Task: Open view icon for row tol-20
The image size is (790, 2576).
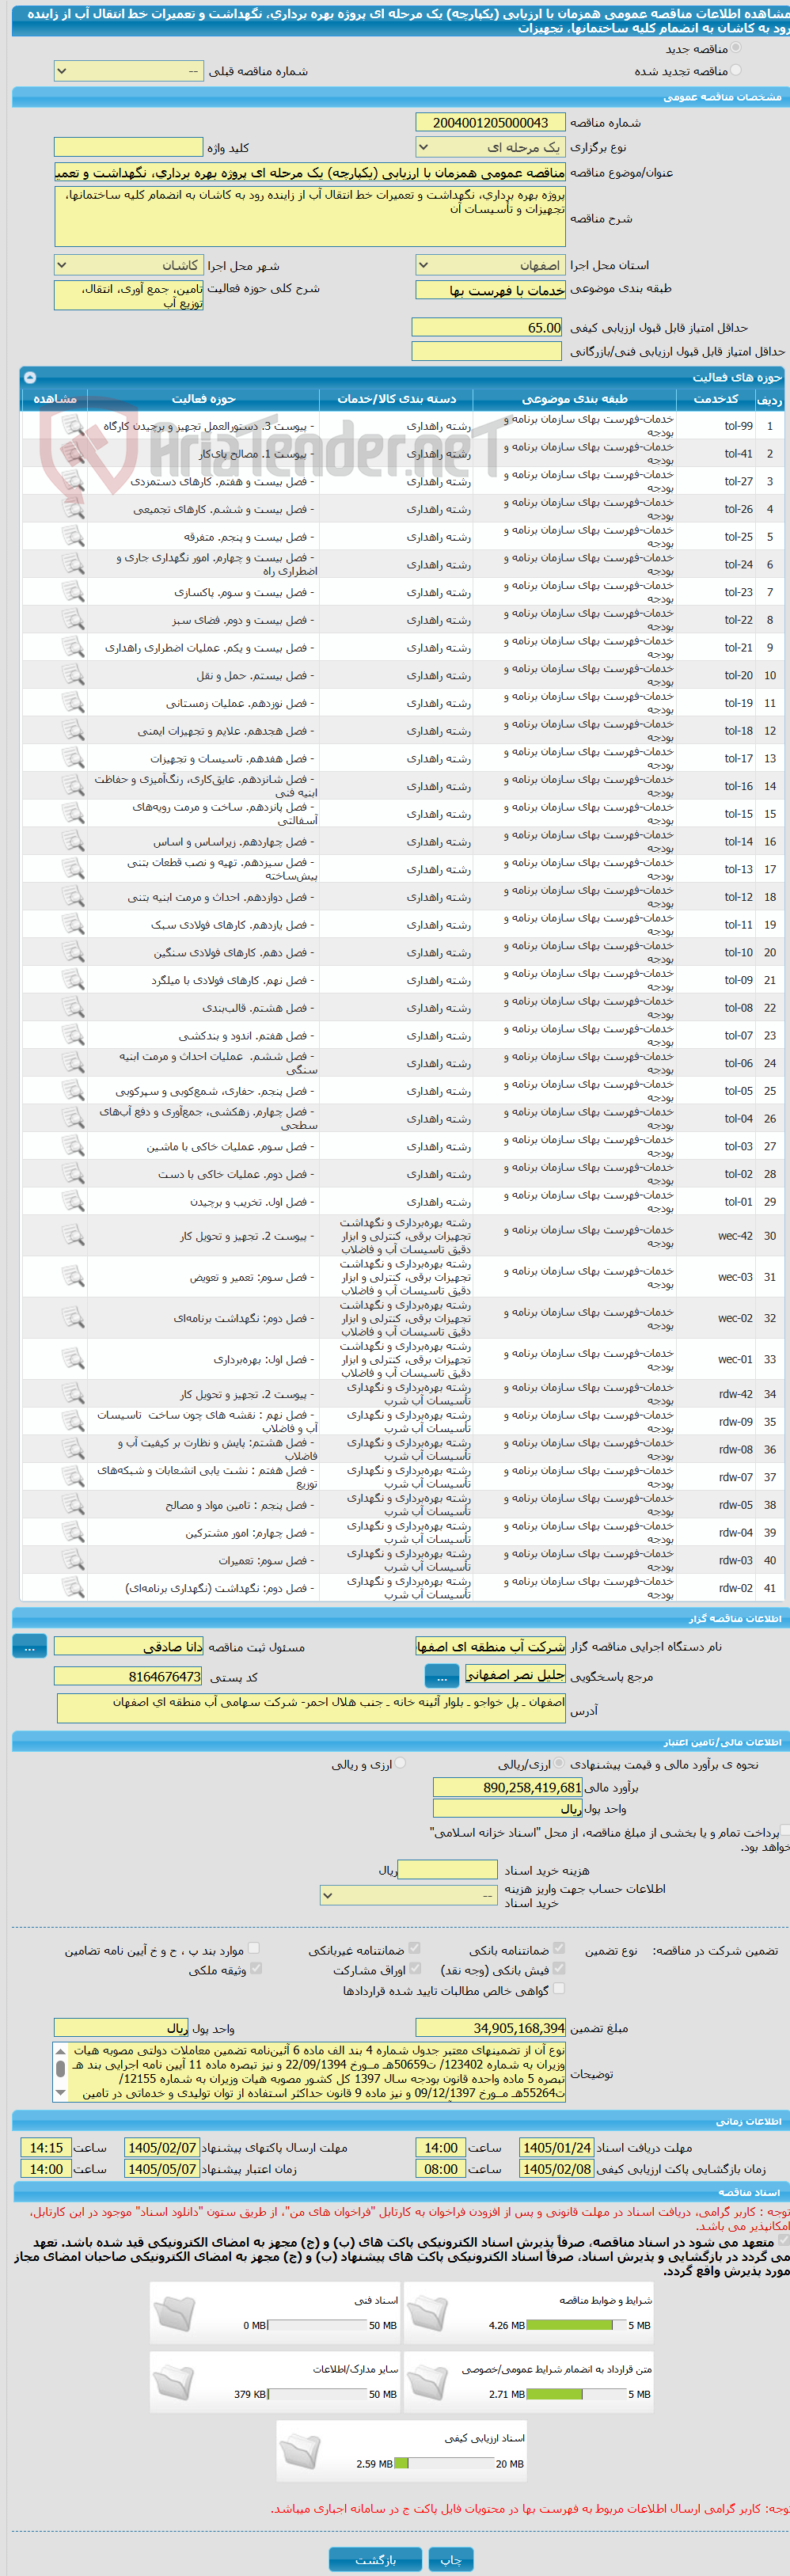Action: [72, 675]
